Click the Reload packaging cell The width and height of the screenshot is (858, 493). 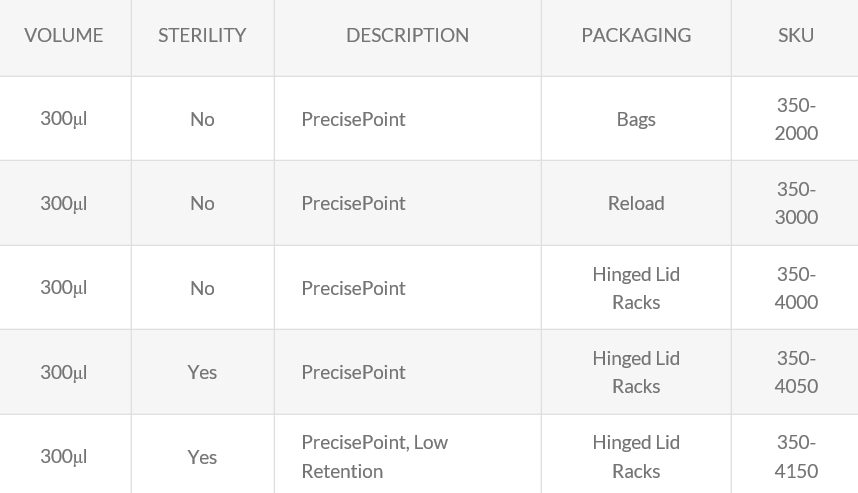point(636,203)
